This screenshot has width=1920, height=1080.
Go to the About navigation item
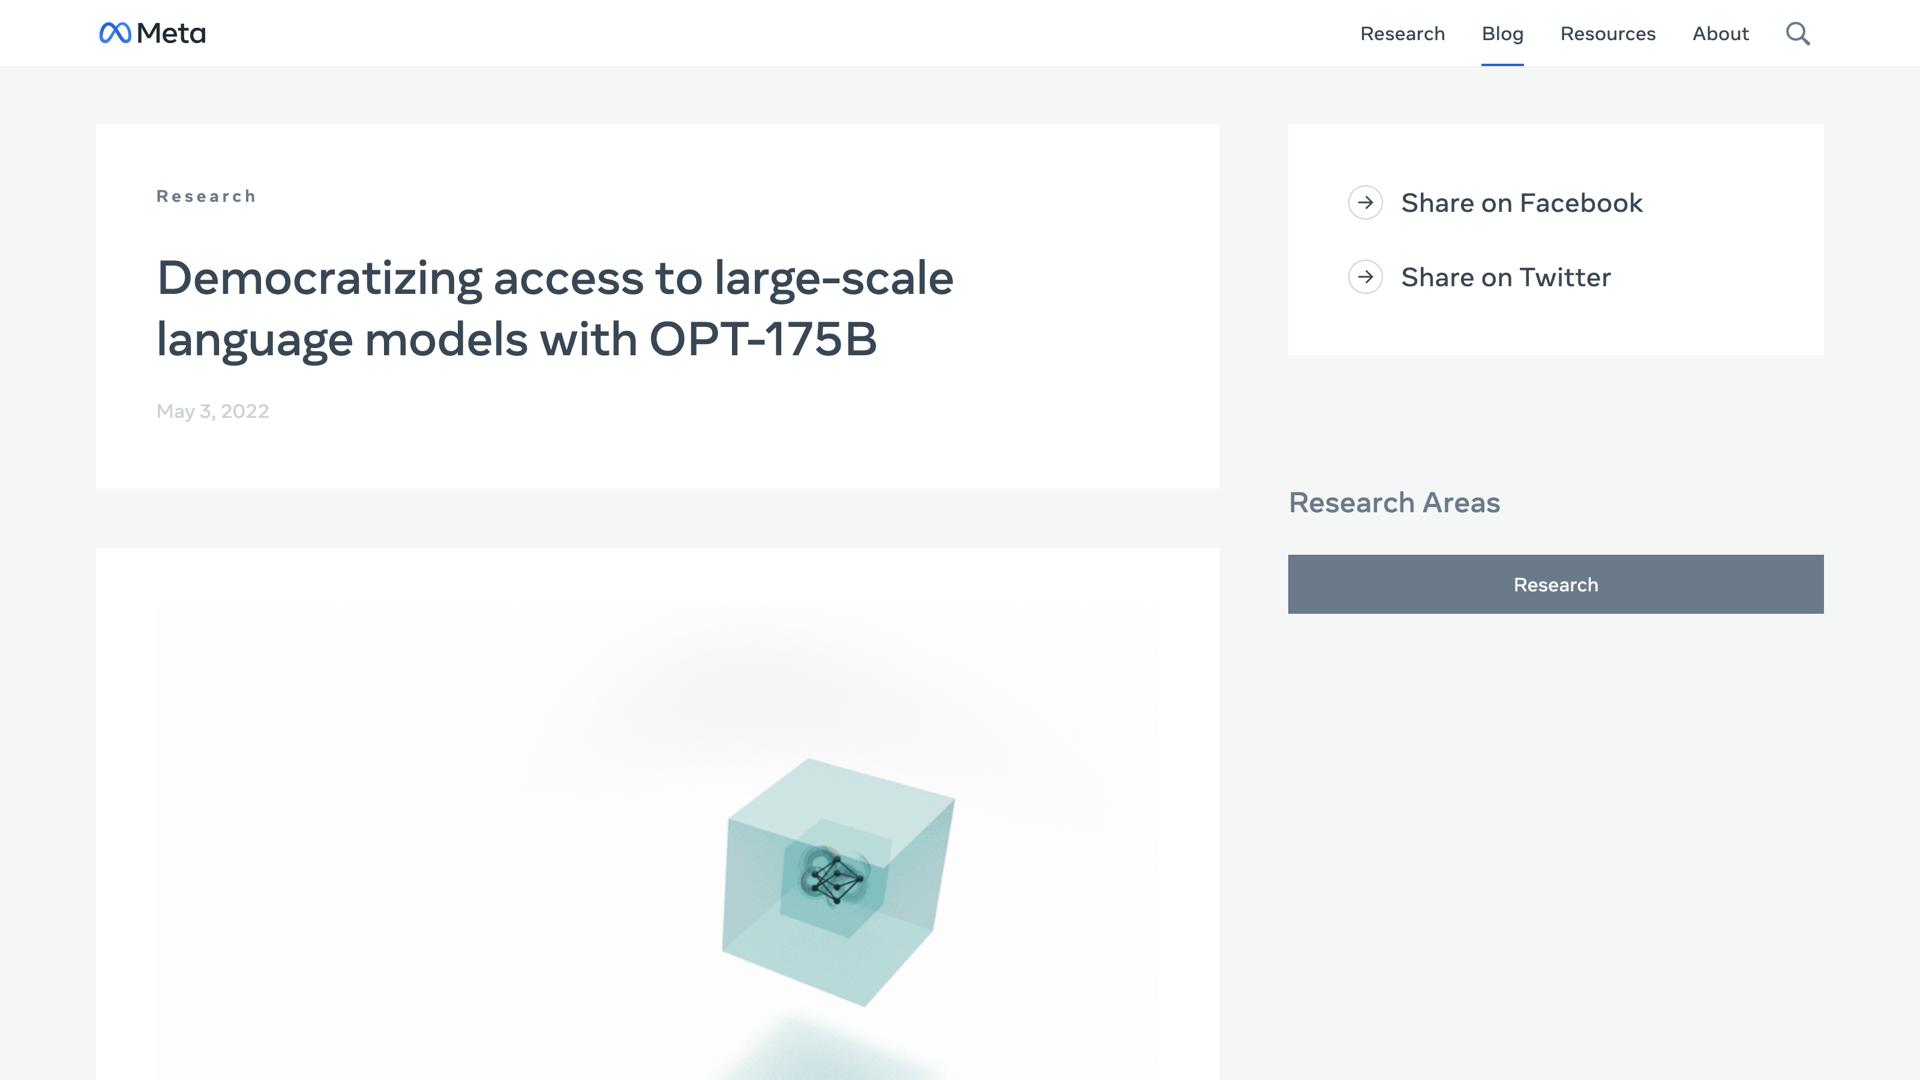1720,34
